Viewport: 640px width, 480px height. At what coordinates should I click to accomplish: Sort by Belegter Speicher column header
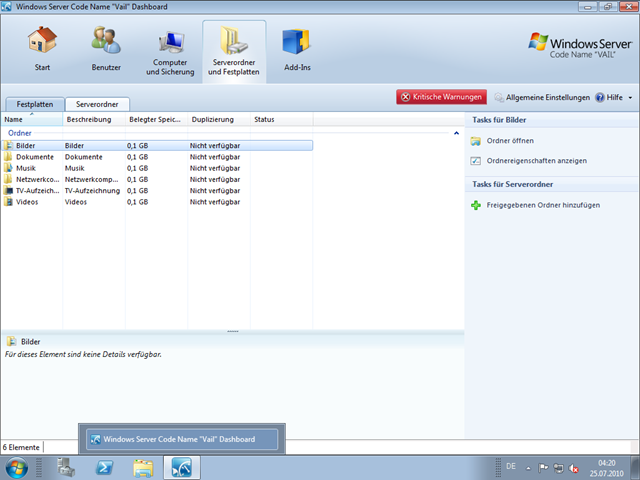pyautogui.click(x=156, y=120)
